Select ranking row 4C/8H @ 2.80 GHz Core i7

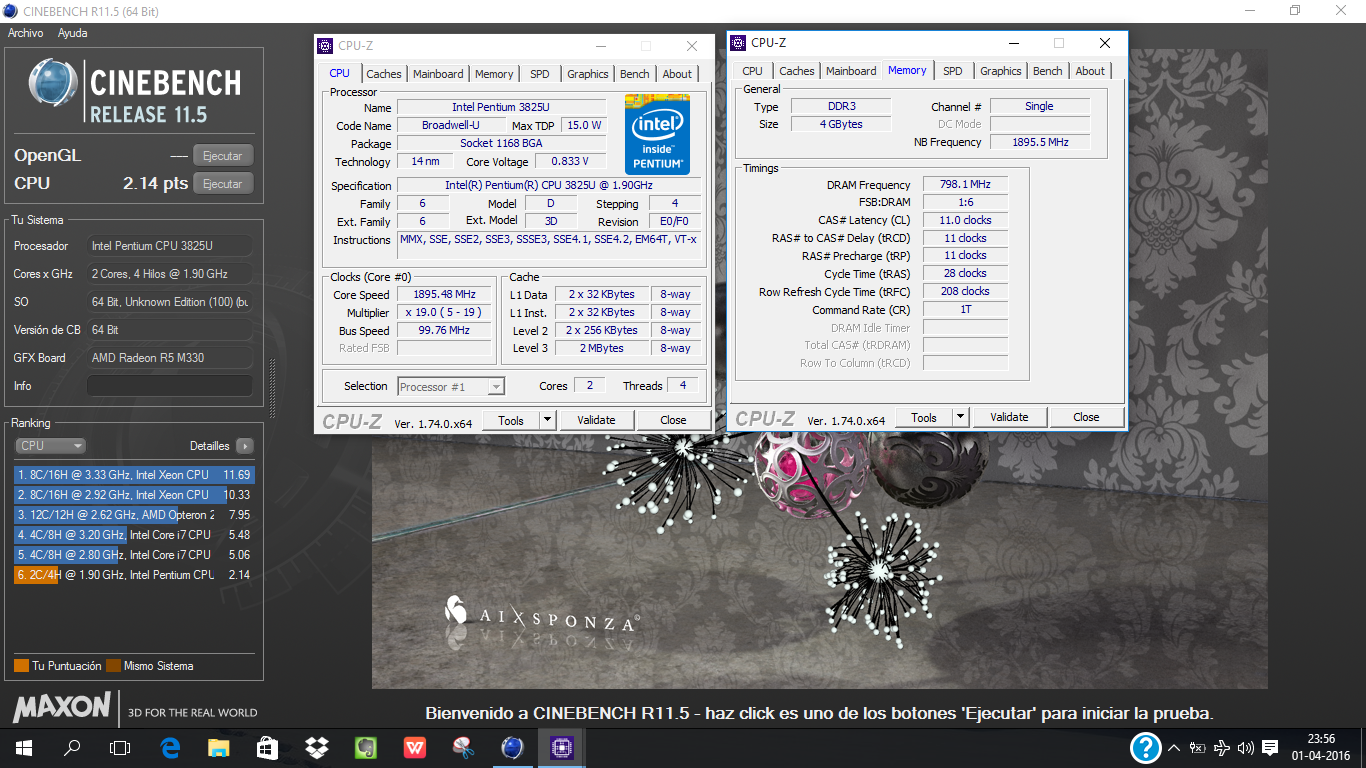[133, 555]
